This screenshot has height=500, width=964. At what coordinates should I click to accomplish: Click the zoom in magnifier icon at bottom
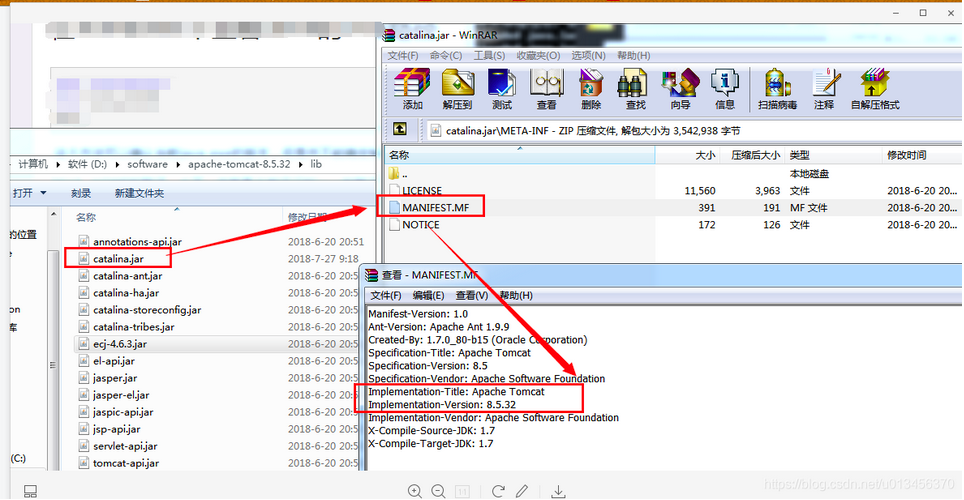tap(415, 491)
